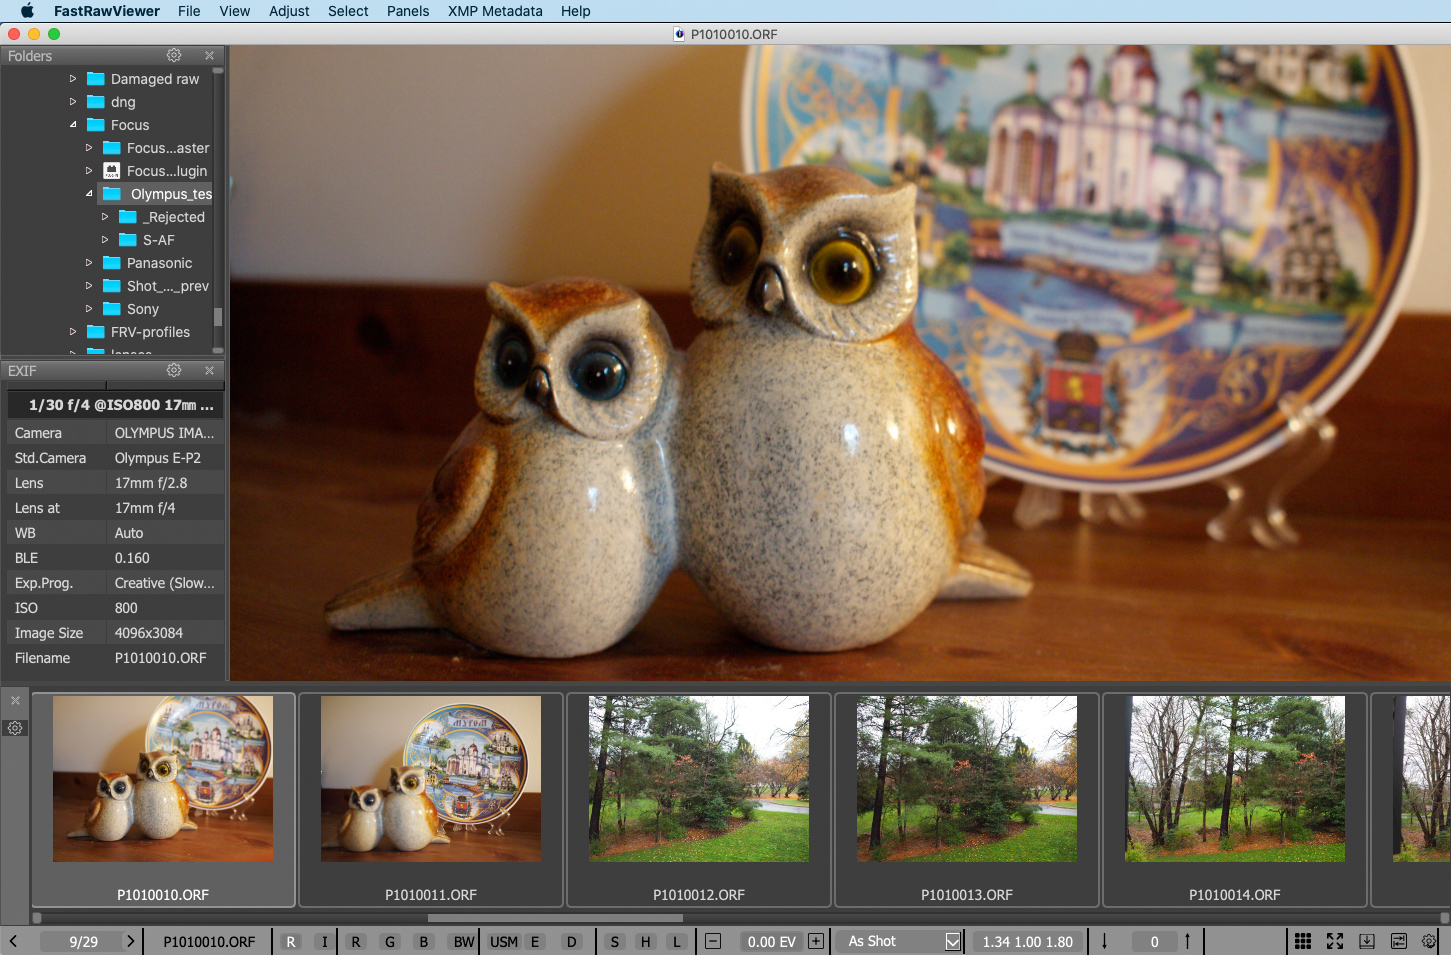Open the Folders panel gear settings
Screen dimensions: 1451x955
click(x=174, y=56)
